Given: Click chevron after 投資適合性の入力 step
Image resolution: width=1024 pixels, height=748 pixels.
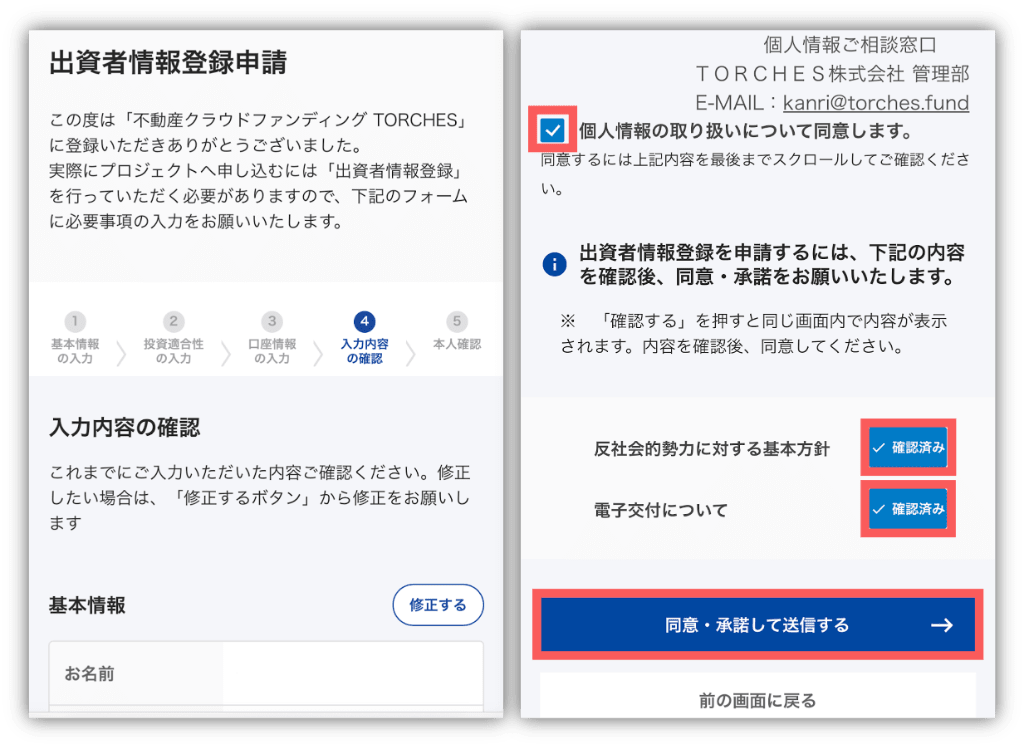Looking at the screenshot, I should 225,353.
